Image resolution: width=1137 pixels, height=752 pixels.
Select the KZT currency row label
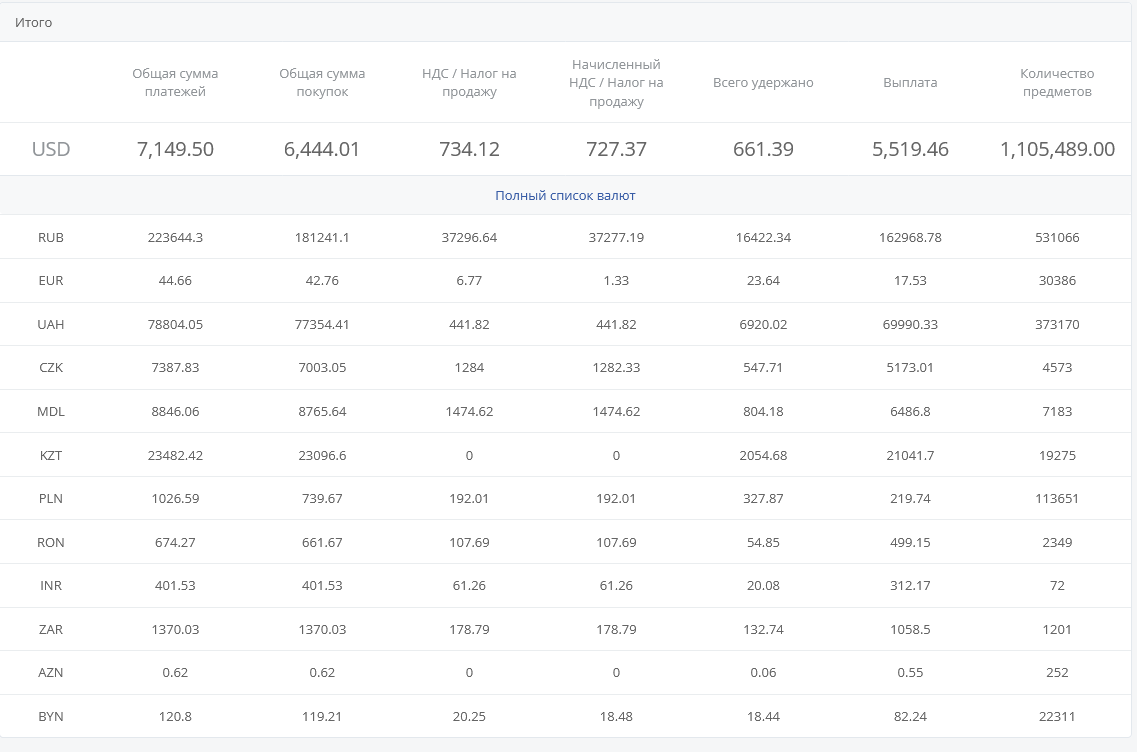(51, 455)
